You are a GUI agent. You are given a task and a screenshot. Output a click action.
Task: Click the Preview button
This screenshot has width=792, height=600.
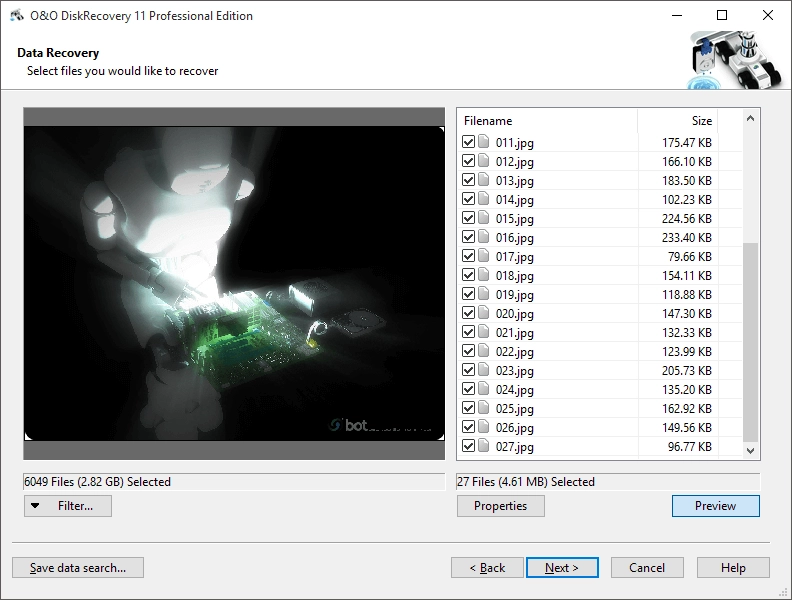tap(715, 506)
